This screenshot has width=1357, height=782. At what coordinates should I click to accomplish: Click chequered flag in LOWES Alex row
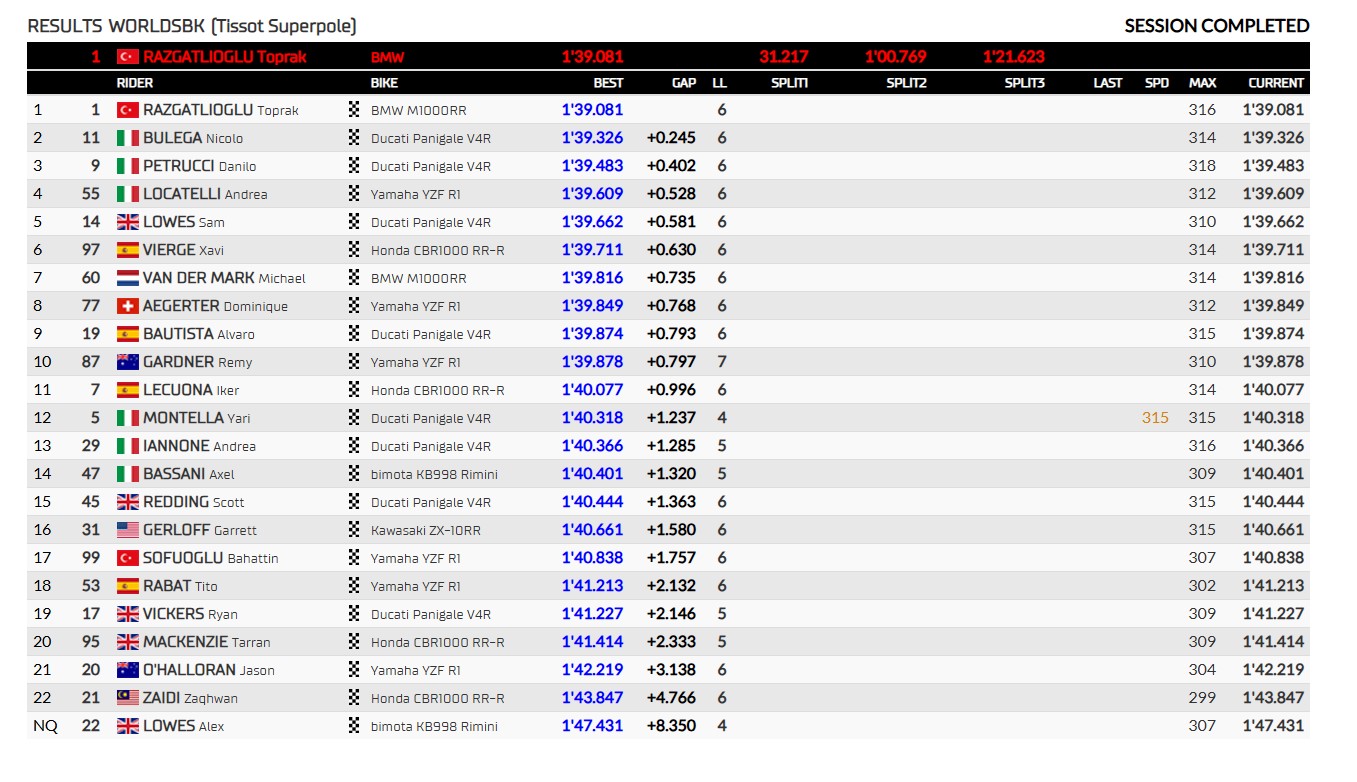point(353,726)
